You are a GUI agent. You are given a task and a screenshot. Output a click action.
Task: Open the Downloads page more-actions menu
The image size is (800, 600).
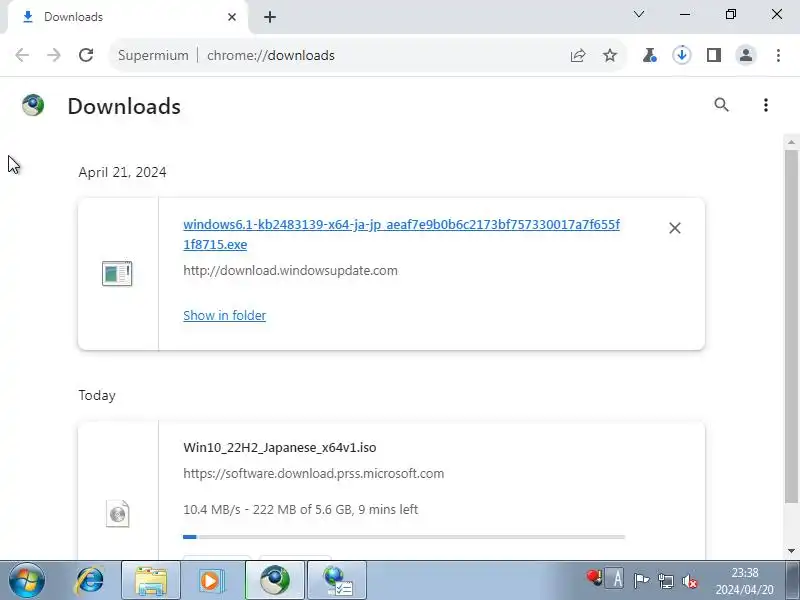766,105
